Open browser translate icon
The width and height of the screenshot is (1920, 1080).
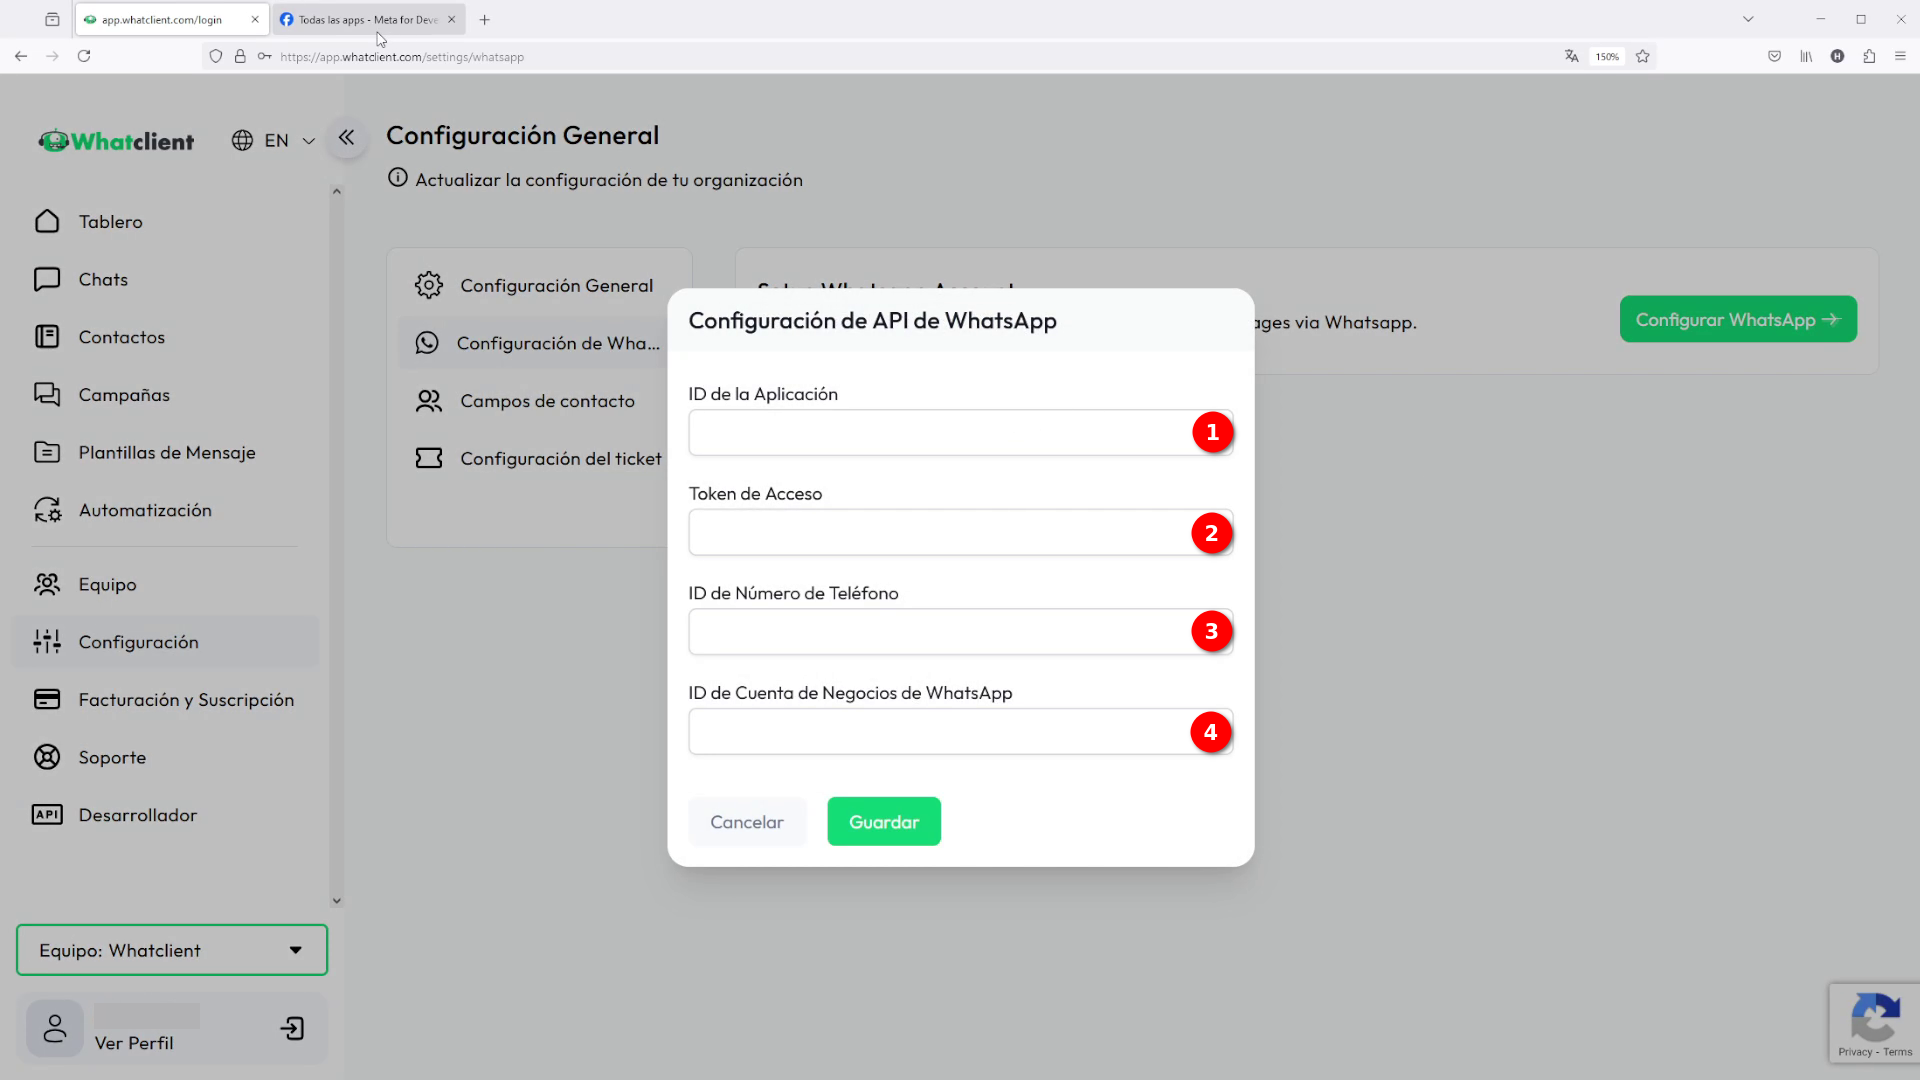pos(1571,56)
